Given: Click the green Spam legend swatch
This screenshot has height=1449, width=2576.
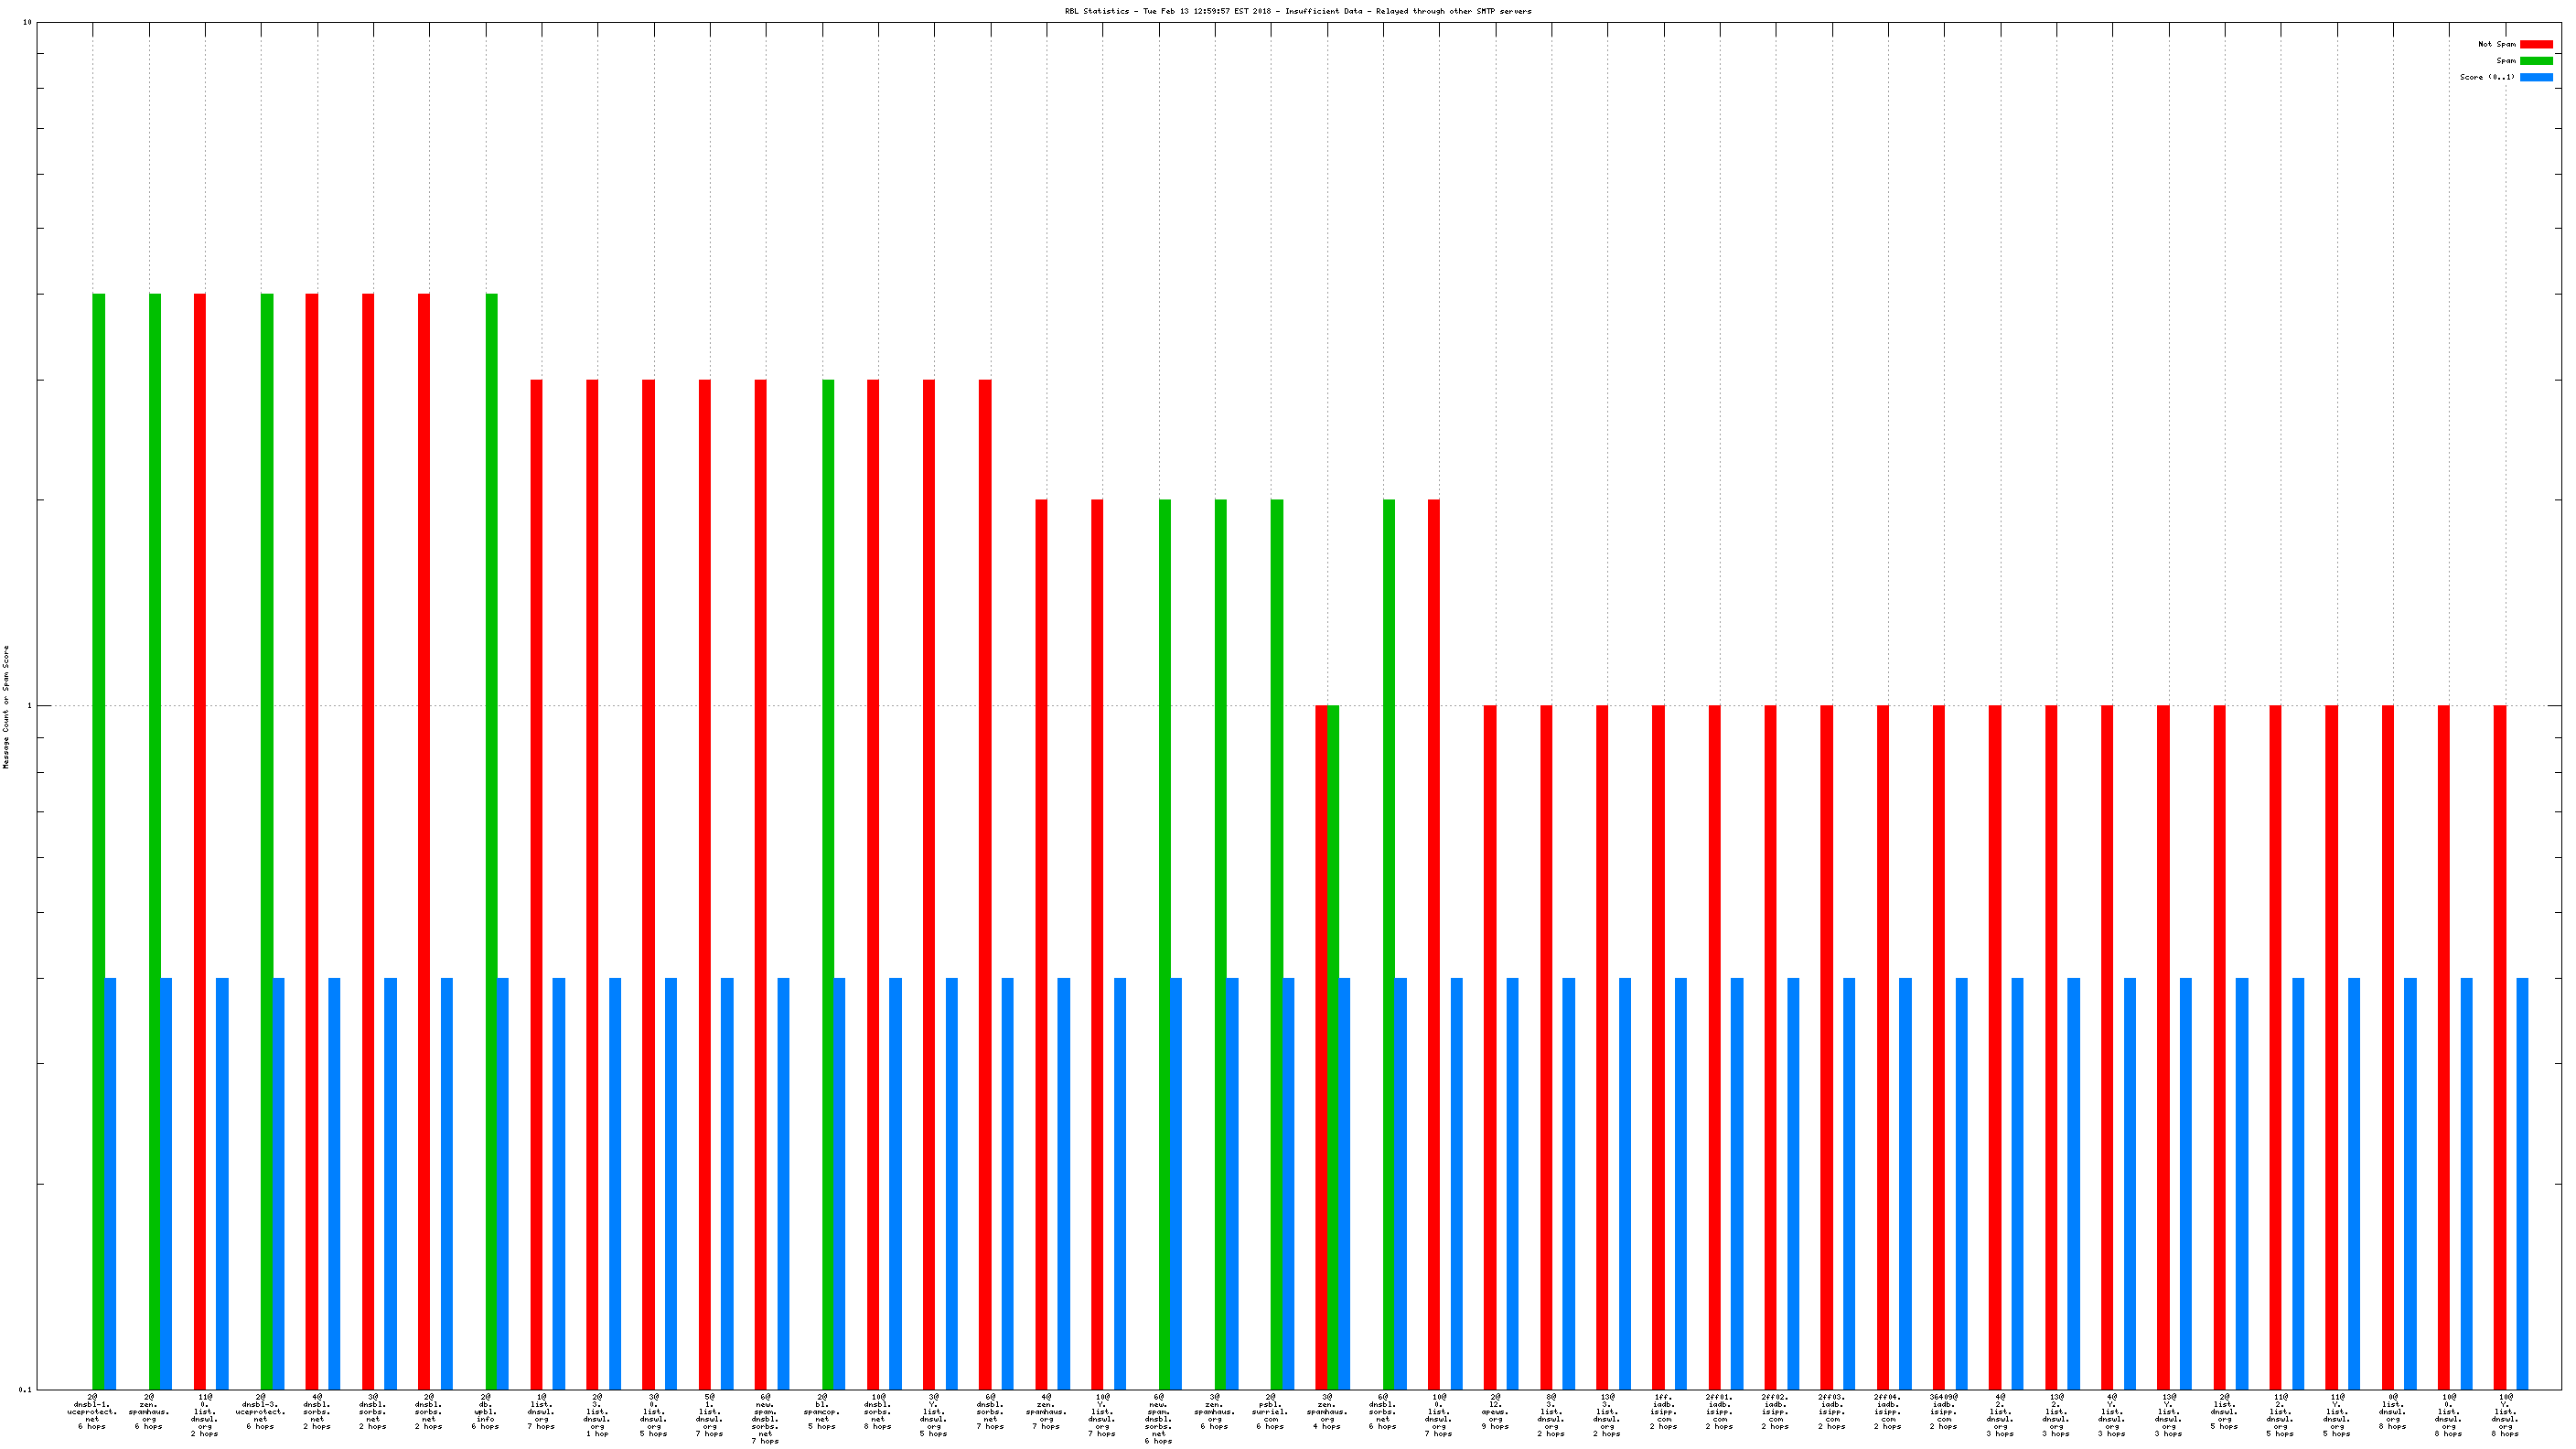Looking at the screenshot, I should tap(2535, 61).
